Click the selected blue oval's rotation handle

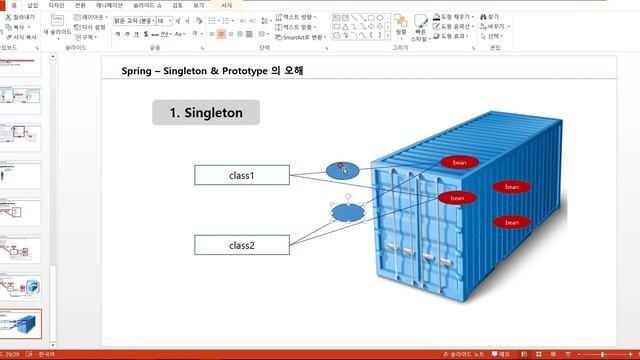click(x=348, y=197)
